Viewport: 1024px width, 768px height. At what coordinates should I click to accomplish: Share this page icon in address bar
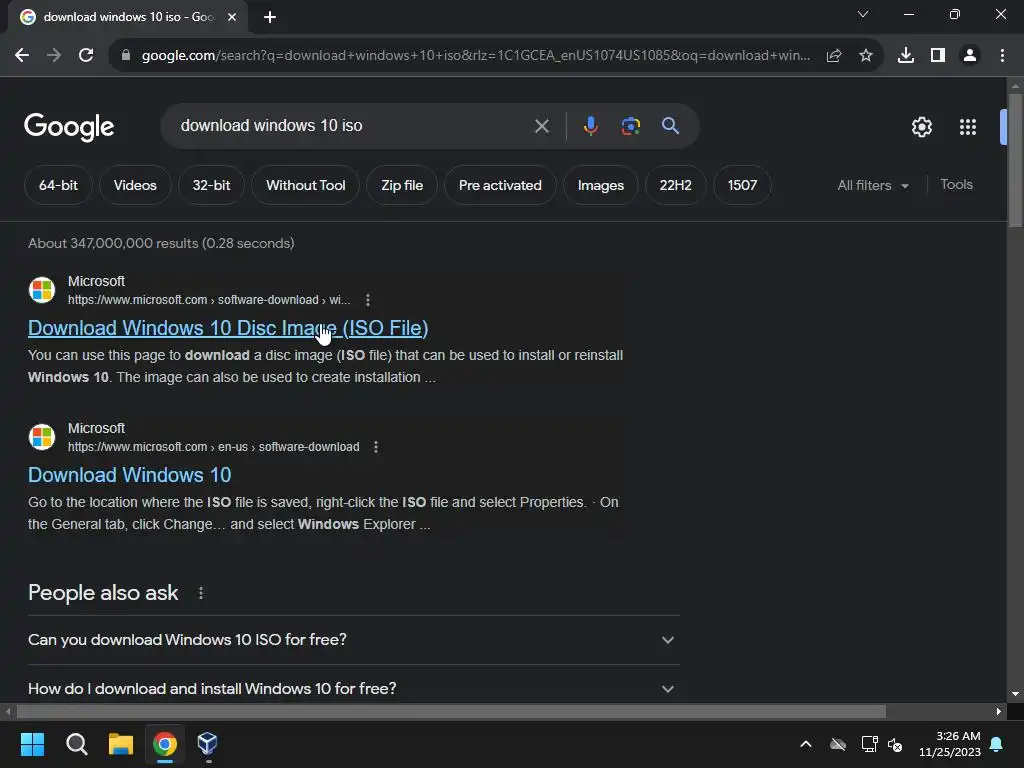point(834,56)
